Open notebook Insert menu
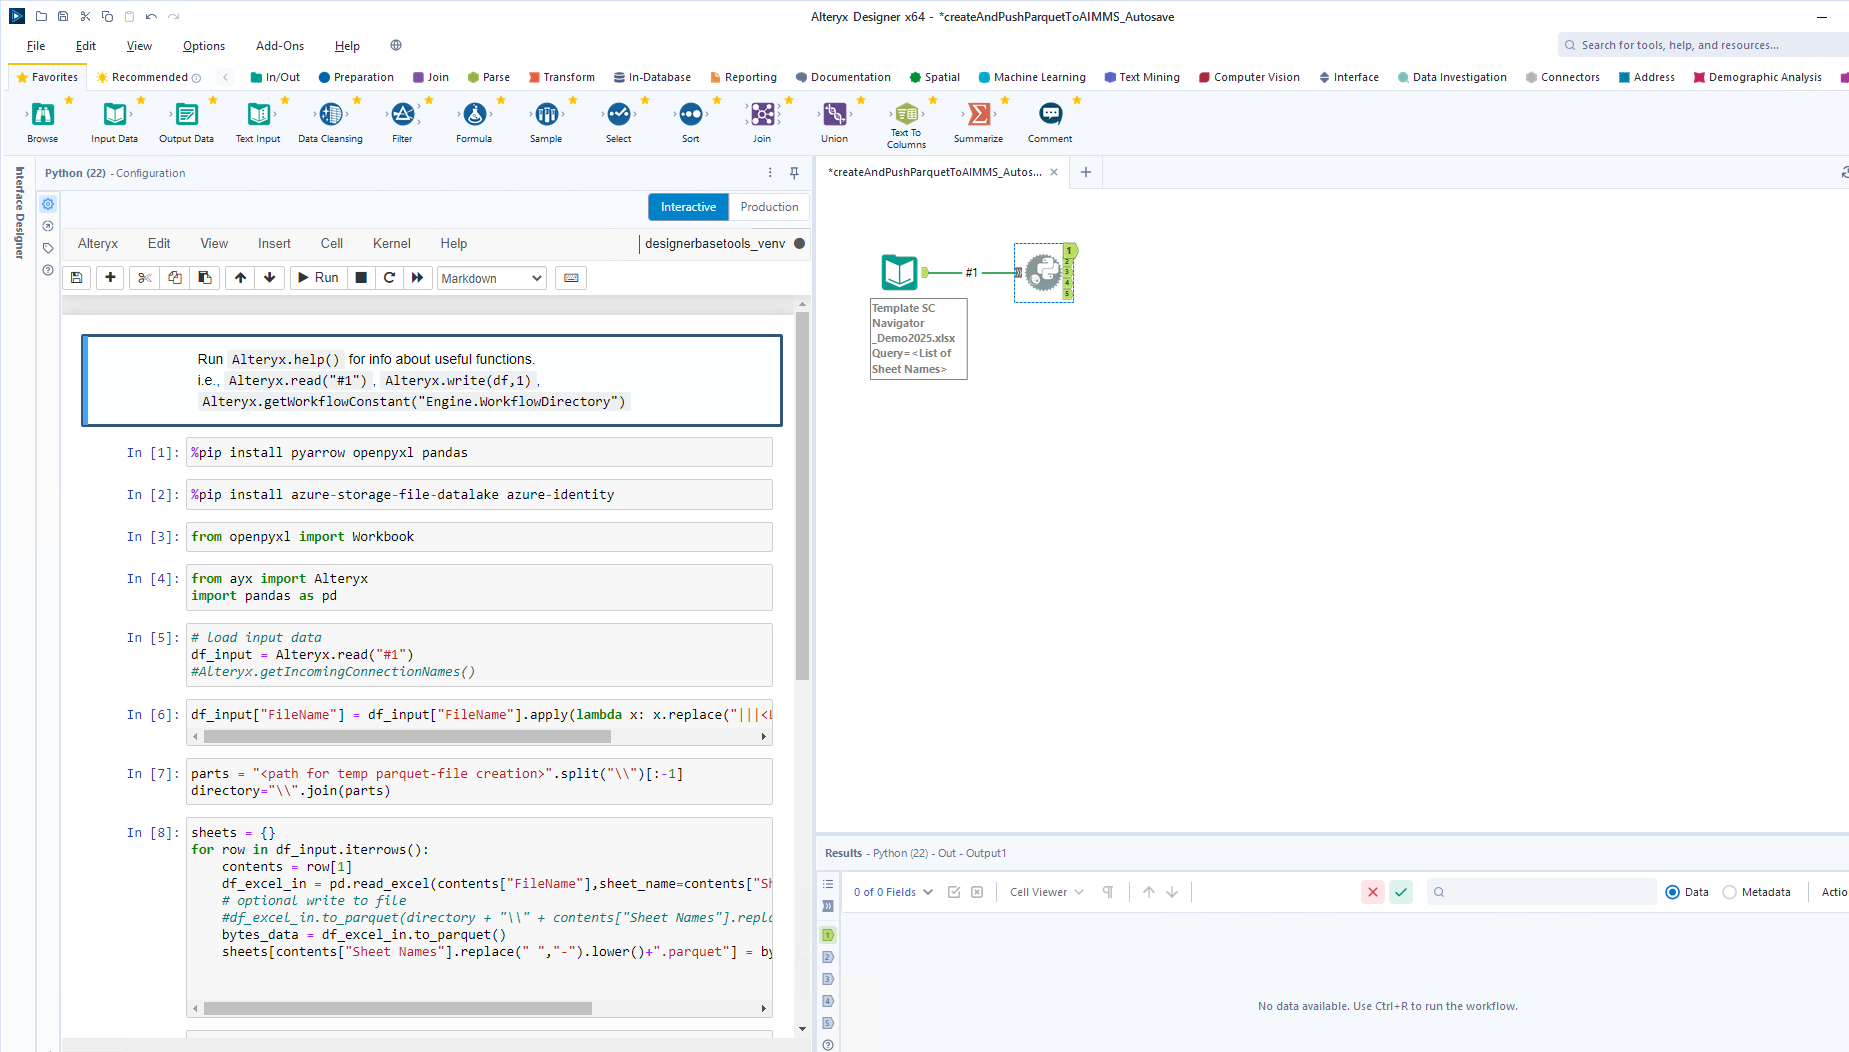The width and height of the screenshot is (1849, 1052). tap(274, 243)
